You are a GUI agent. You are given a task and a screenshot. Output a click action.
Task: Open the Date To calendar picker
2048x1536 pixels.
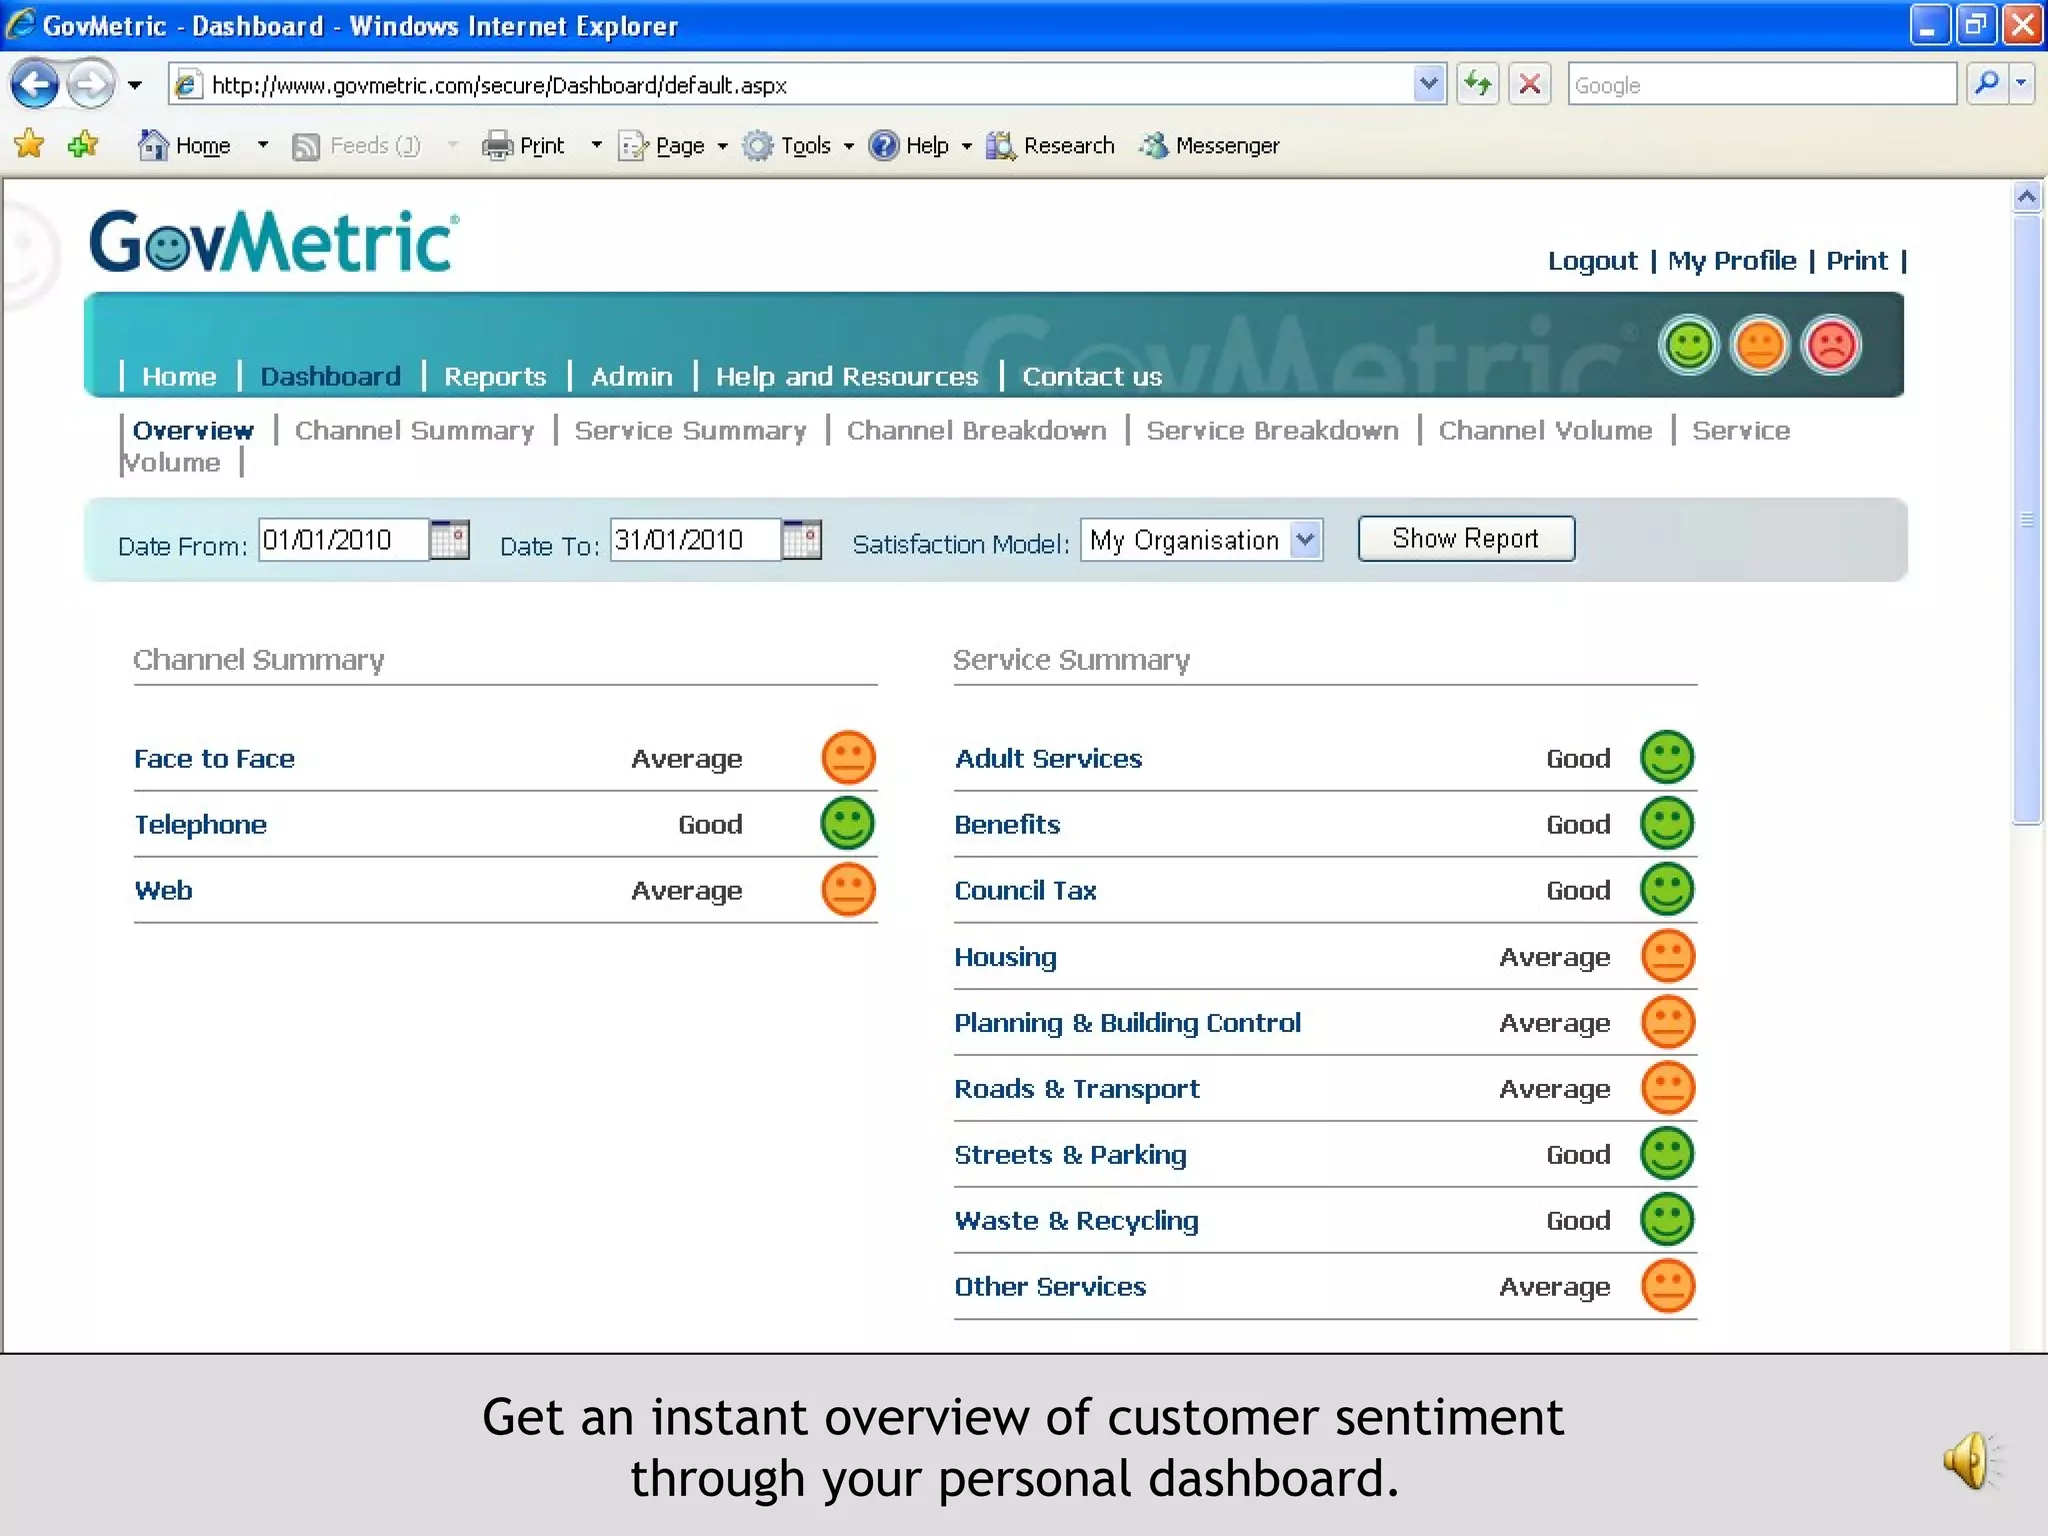pos(801,540)
